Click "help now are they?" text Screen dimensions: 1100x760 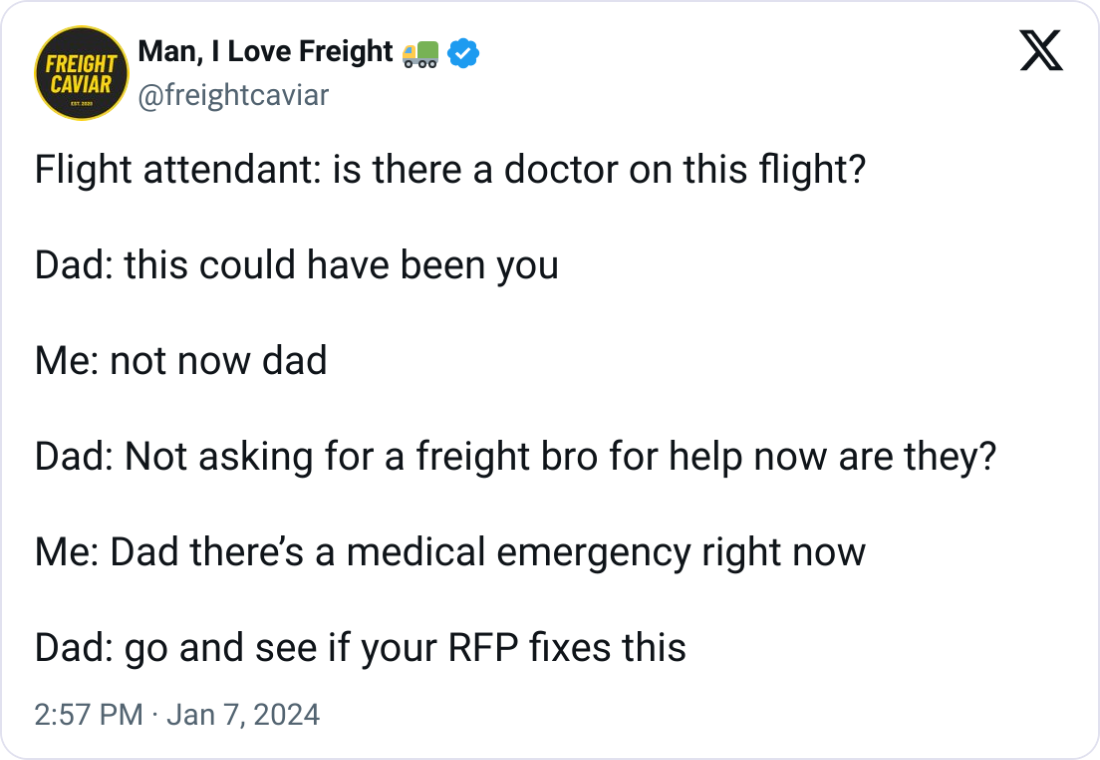click(x=846, y=456)
